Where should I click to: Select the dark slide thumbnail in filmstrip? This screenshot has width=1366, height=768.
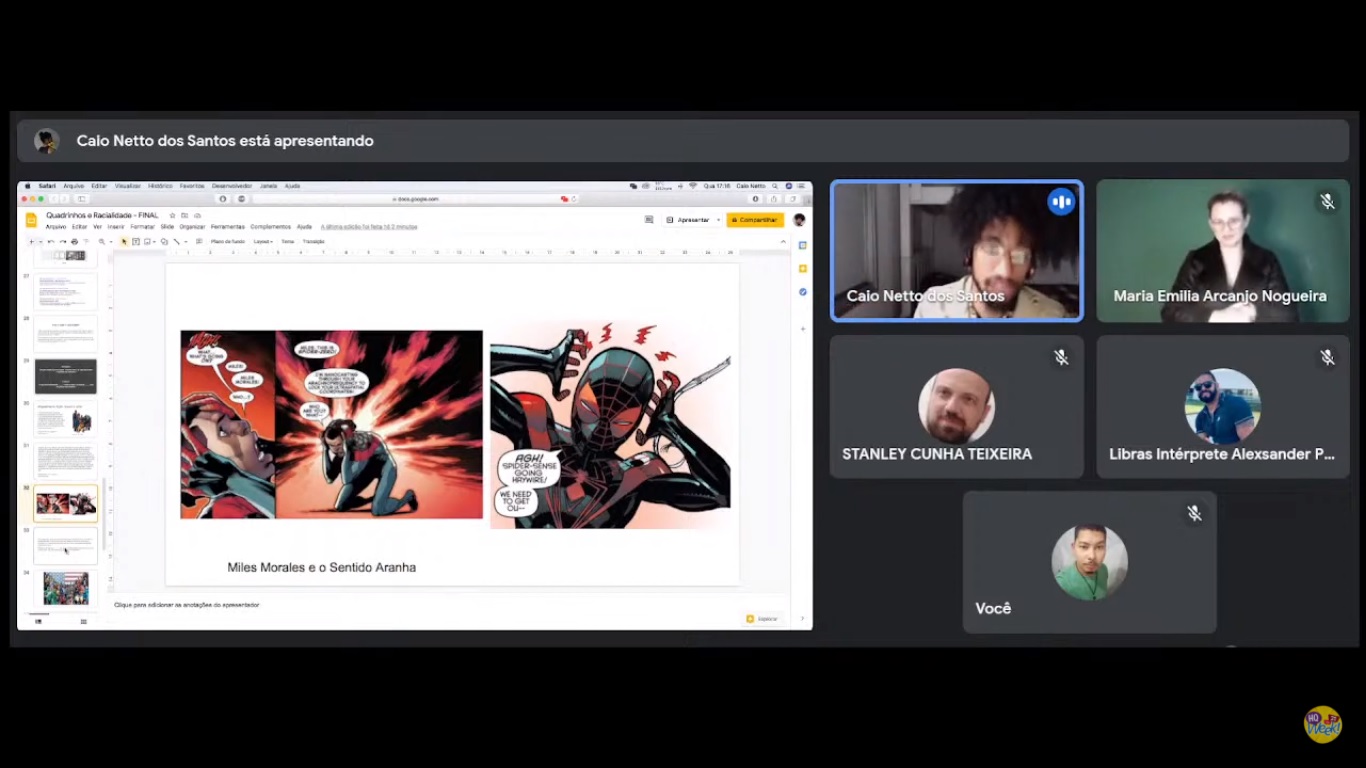[66, 376]
